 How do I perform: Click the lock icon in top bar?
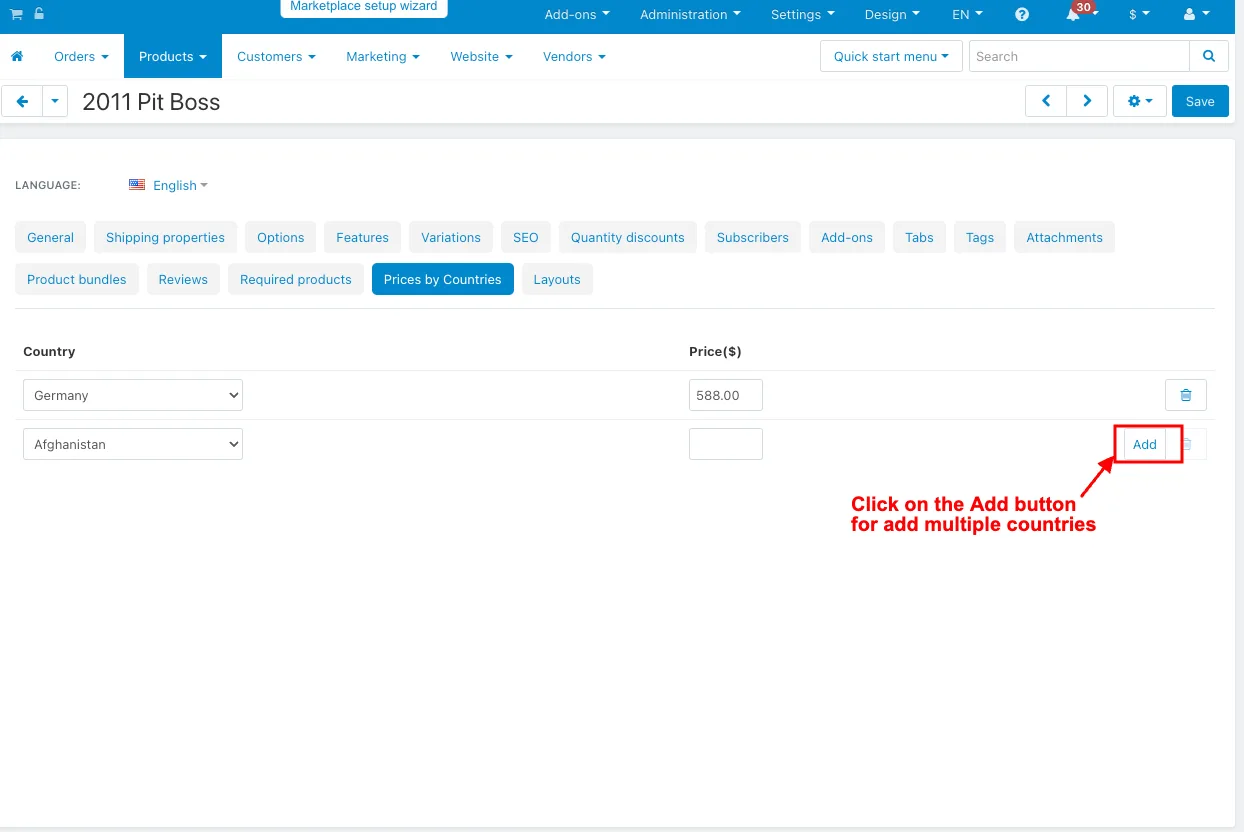(x=38, y=14)
